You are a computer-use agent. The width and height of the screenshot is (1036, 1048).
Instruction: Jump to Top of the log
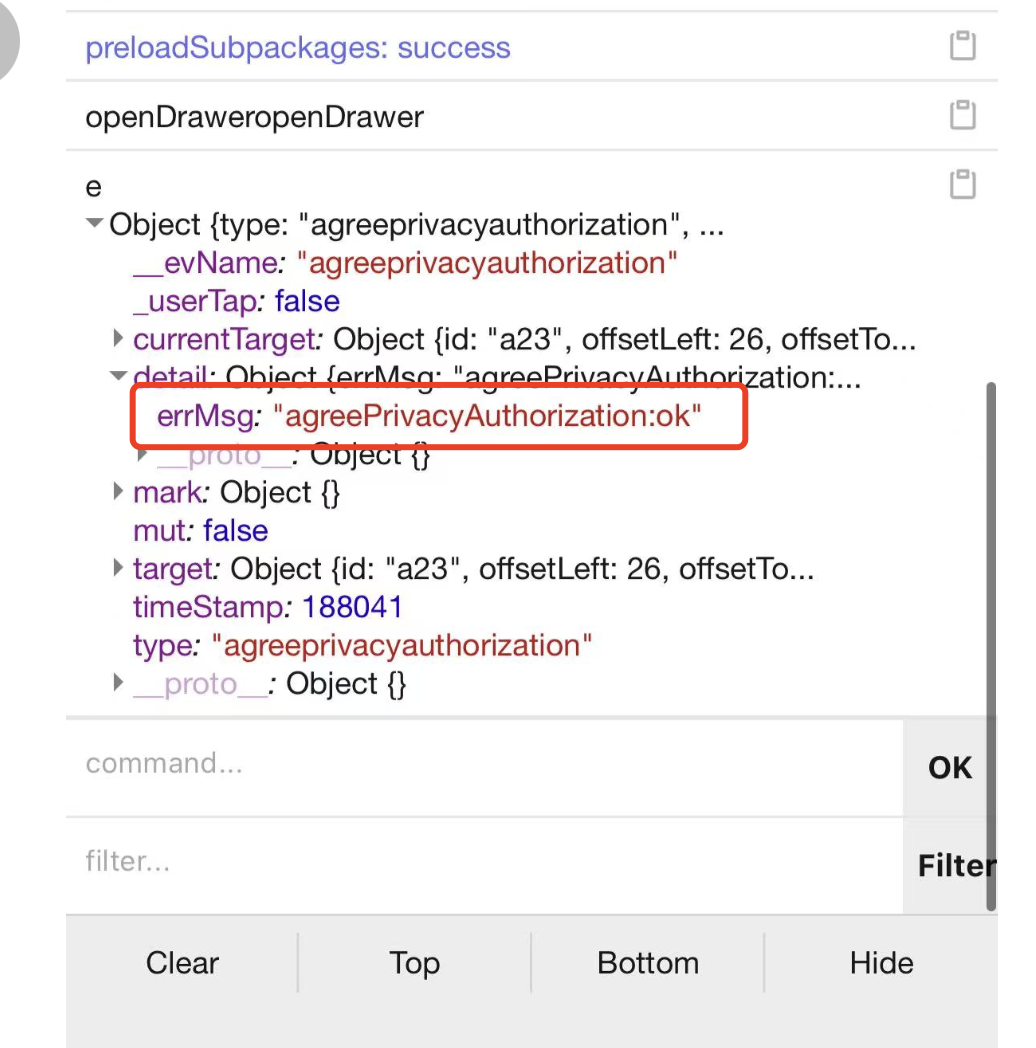tap(415, 963)
